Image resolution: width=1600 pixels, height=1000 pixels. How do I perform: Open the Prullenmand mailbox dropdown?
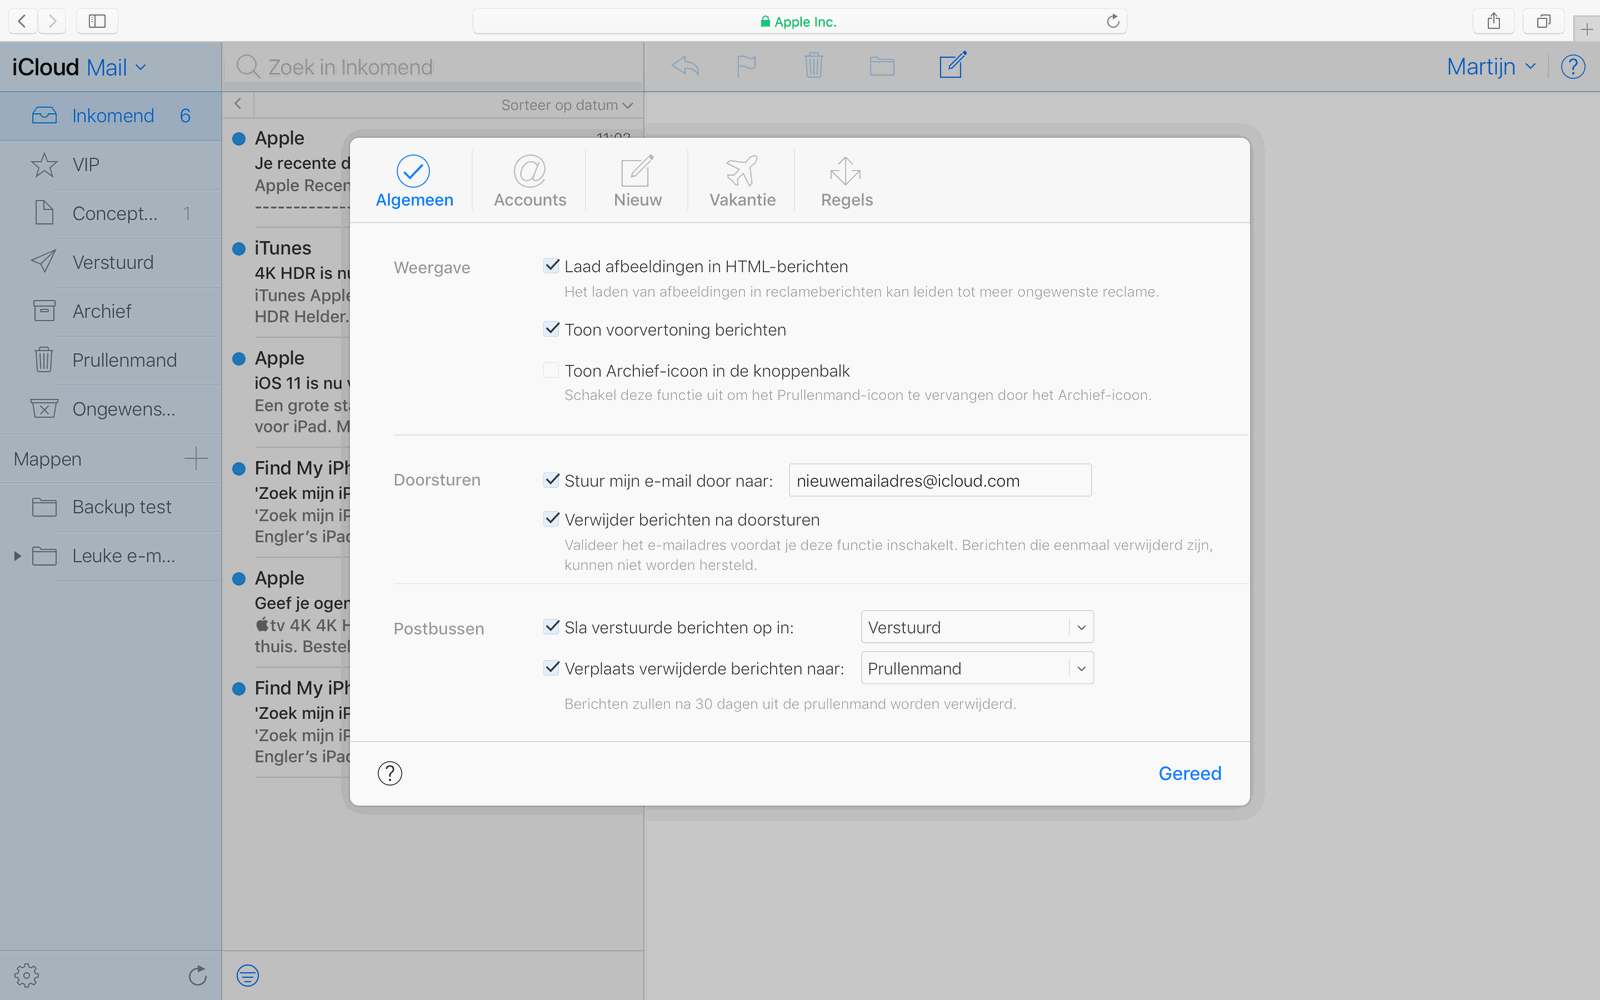click(x=977, y=668)
